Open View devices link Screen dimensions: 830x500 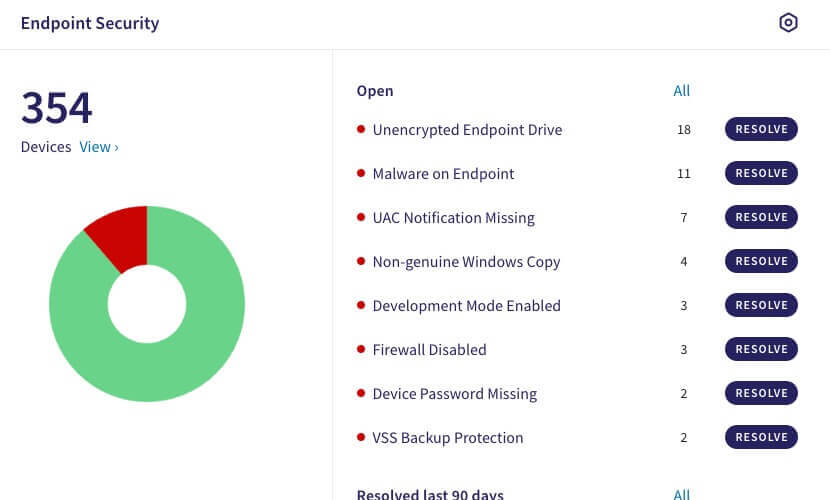pos(99,147)
